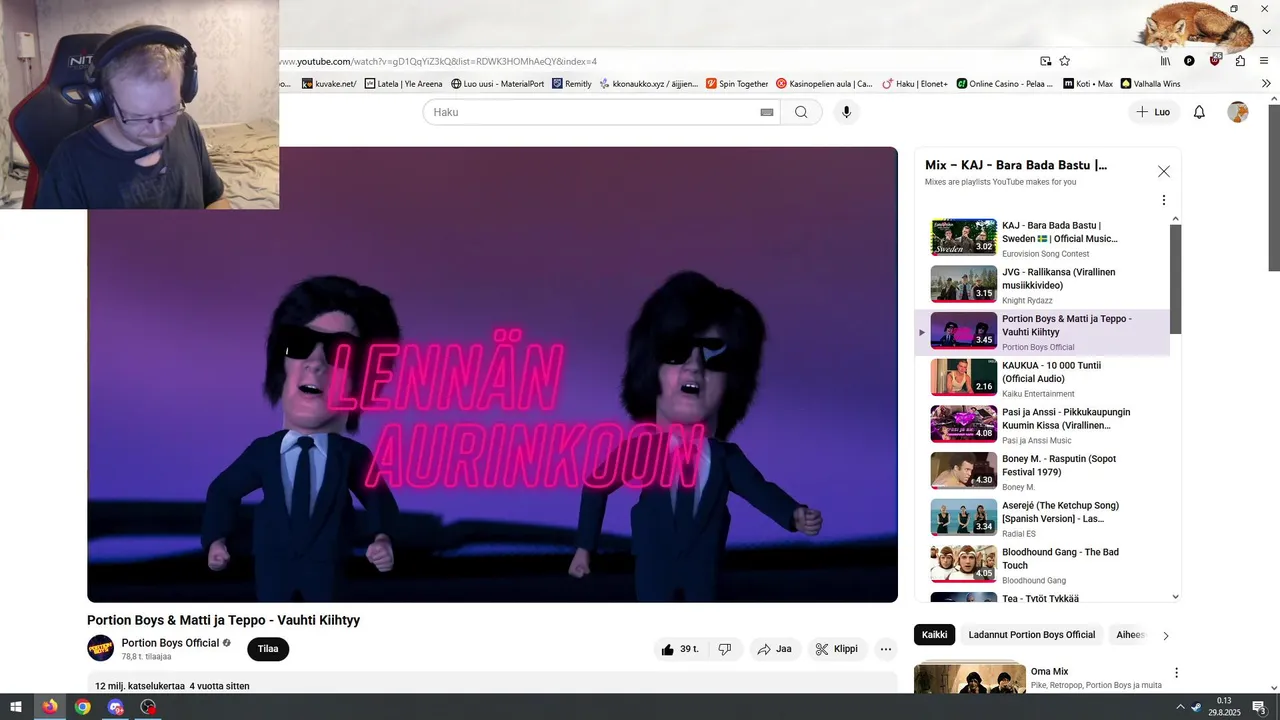Play KAJ - Bara Bada Bastu thumbnail
This screenshot has height=720, width=1280.
coord(964,237)
